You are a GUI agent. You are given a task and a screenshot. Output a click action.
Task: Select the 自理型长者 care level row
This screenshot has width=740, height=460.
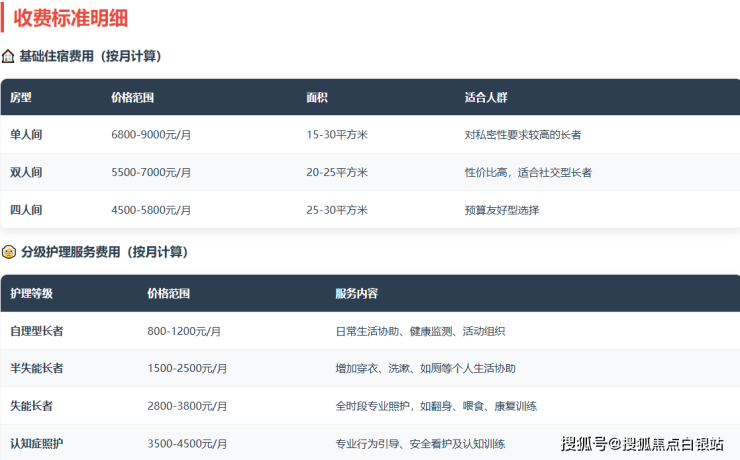pyautogui.click(x=37, y=330)
